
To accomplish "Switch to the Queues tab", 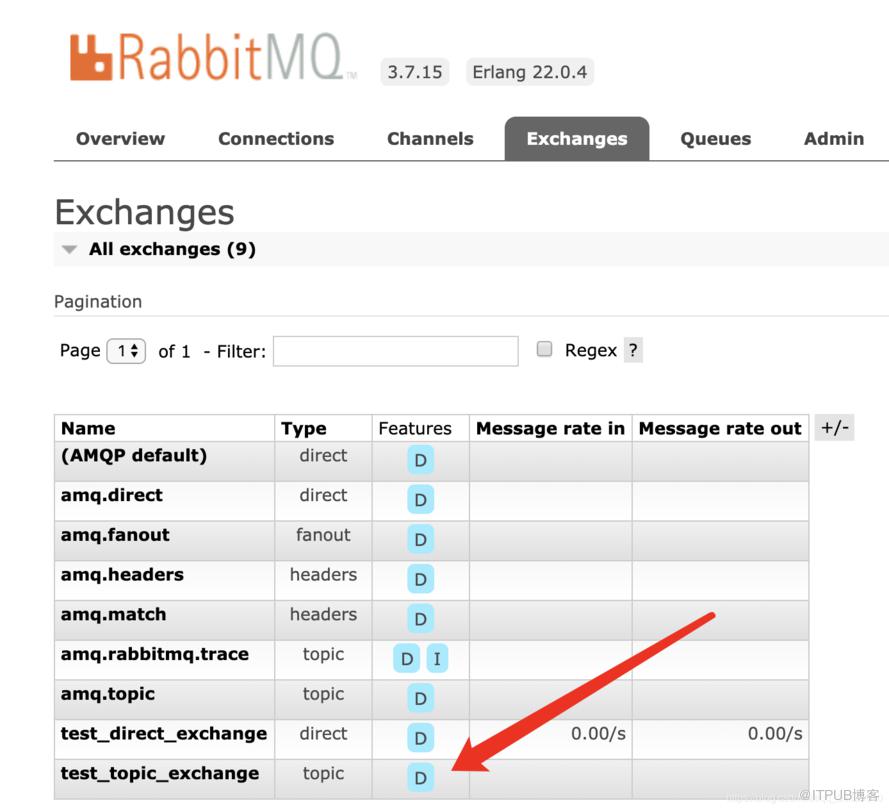I will tap(716, 139).
